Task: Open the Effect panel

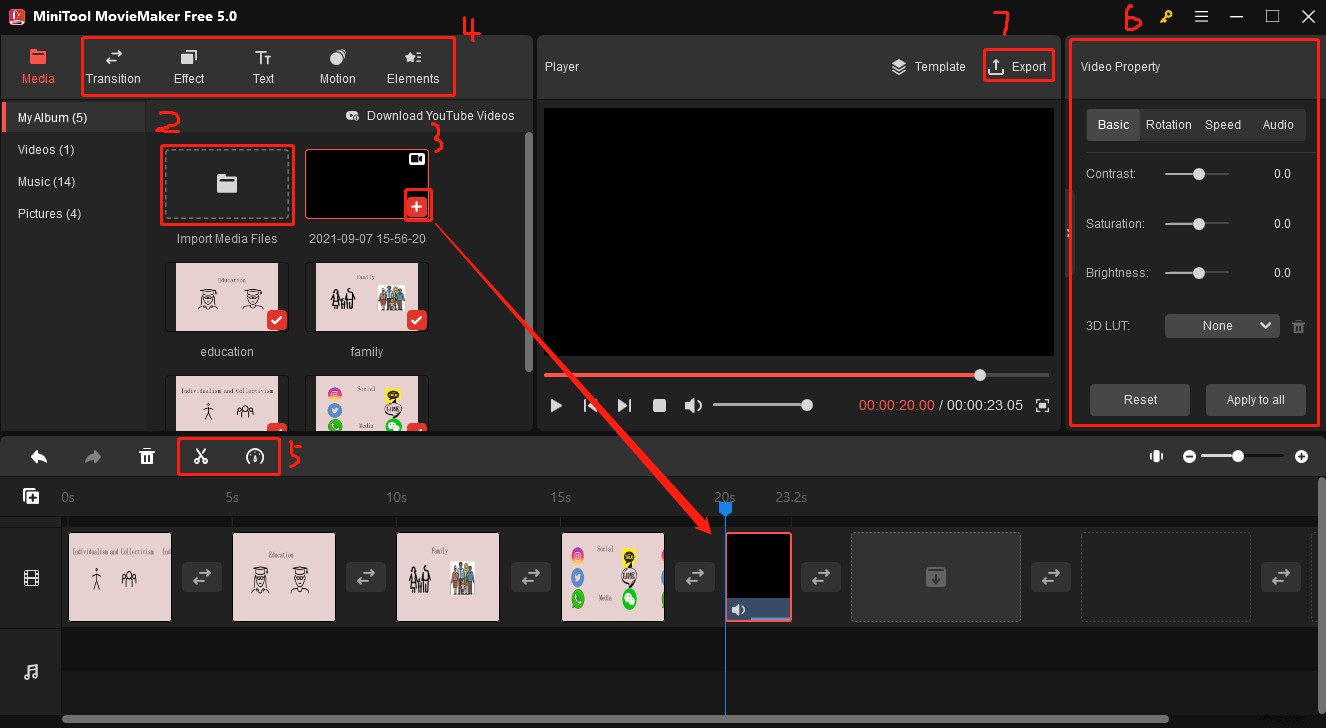Action: click(188, 66)
